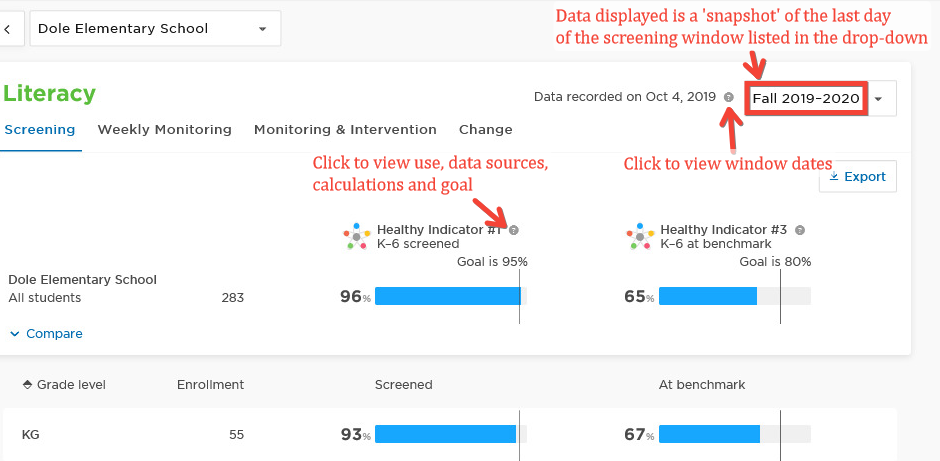Image resolution: width=940 pixels, height=461 pixels.
Task: Expand the Compare section
Action: [x=46, y=334]
